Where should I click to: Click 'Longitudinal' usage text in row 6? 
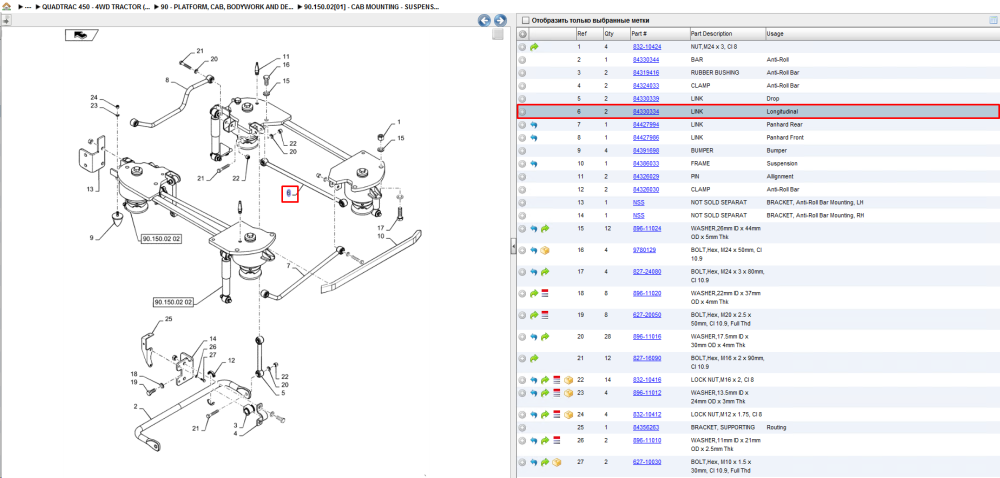(x=782, y=112)
